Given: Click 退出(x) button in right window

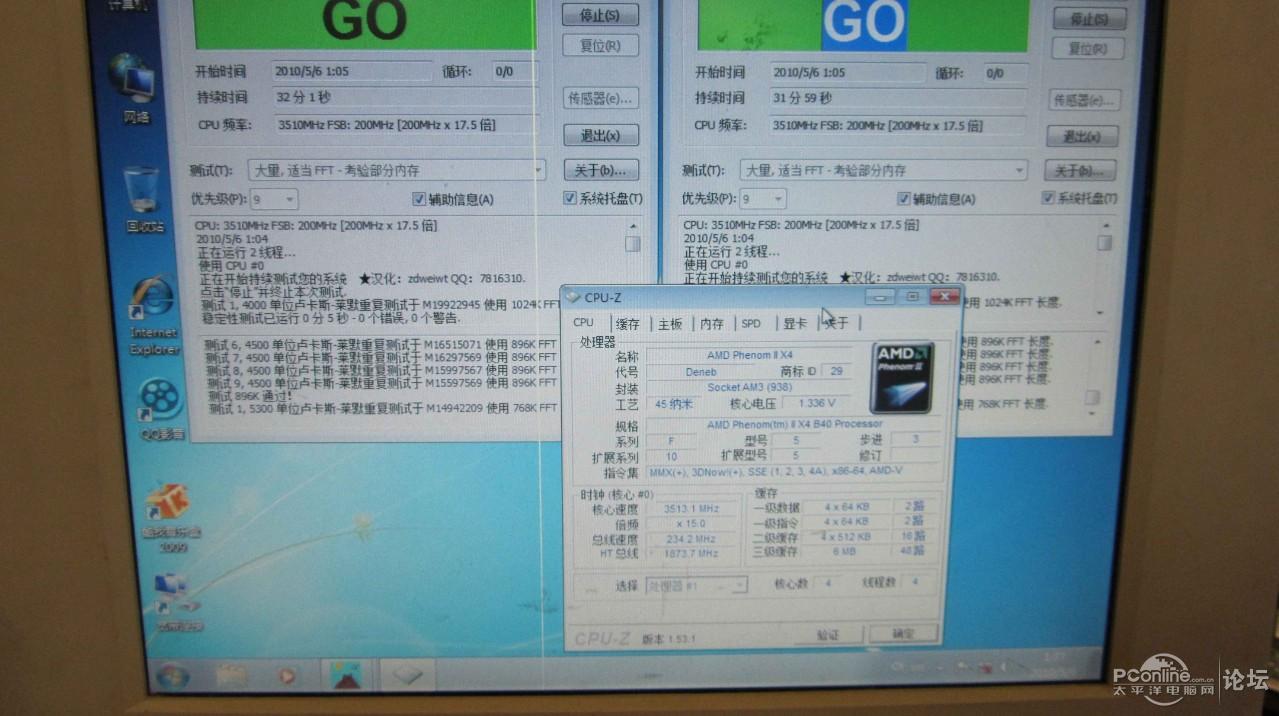Looking at the screenshot, I should (x=1082, y=136).
